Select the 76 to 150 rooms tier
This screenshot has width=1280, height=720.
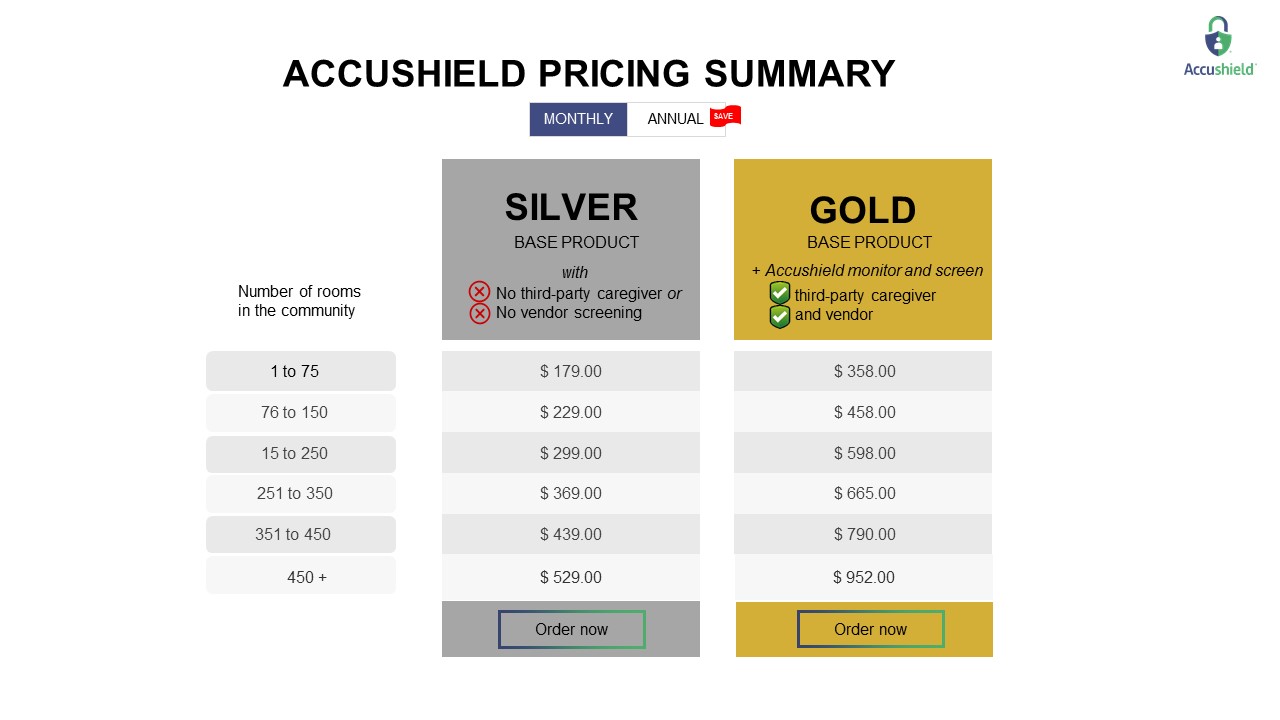pos(300,412)
